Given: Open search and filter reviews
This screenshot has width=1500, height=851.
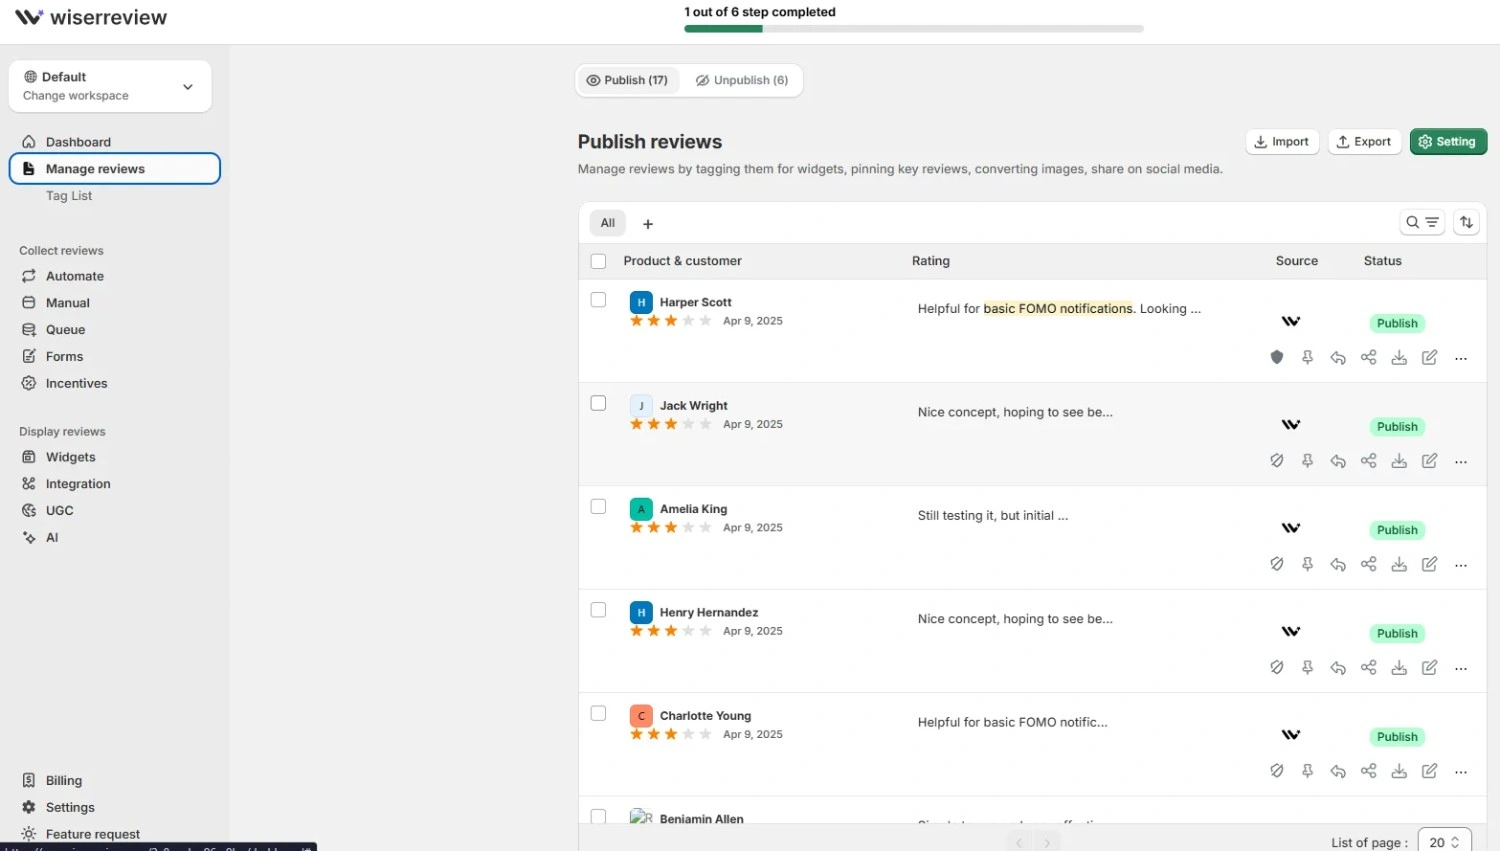Looking at the screenshot, I should (x=1422, y=222).
